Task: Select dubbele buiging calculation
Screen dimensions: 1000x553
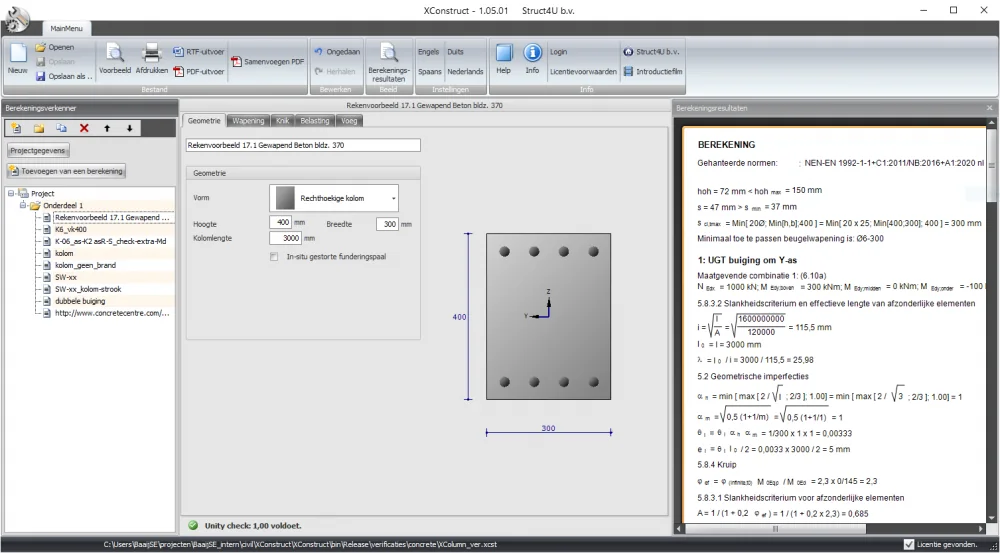Action: [80, 301]
